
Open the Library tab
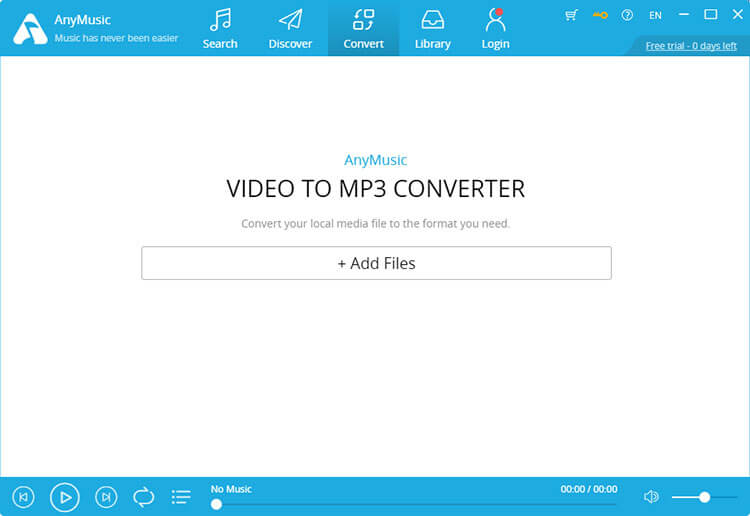coord(433,29)
